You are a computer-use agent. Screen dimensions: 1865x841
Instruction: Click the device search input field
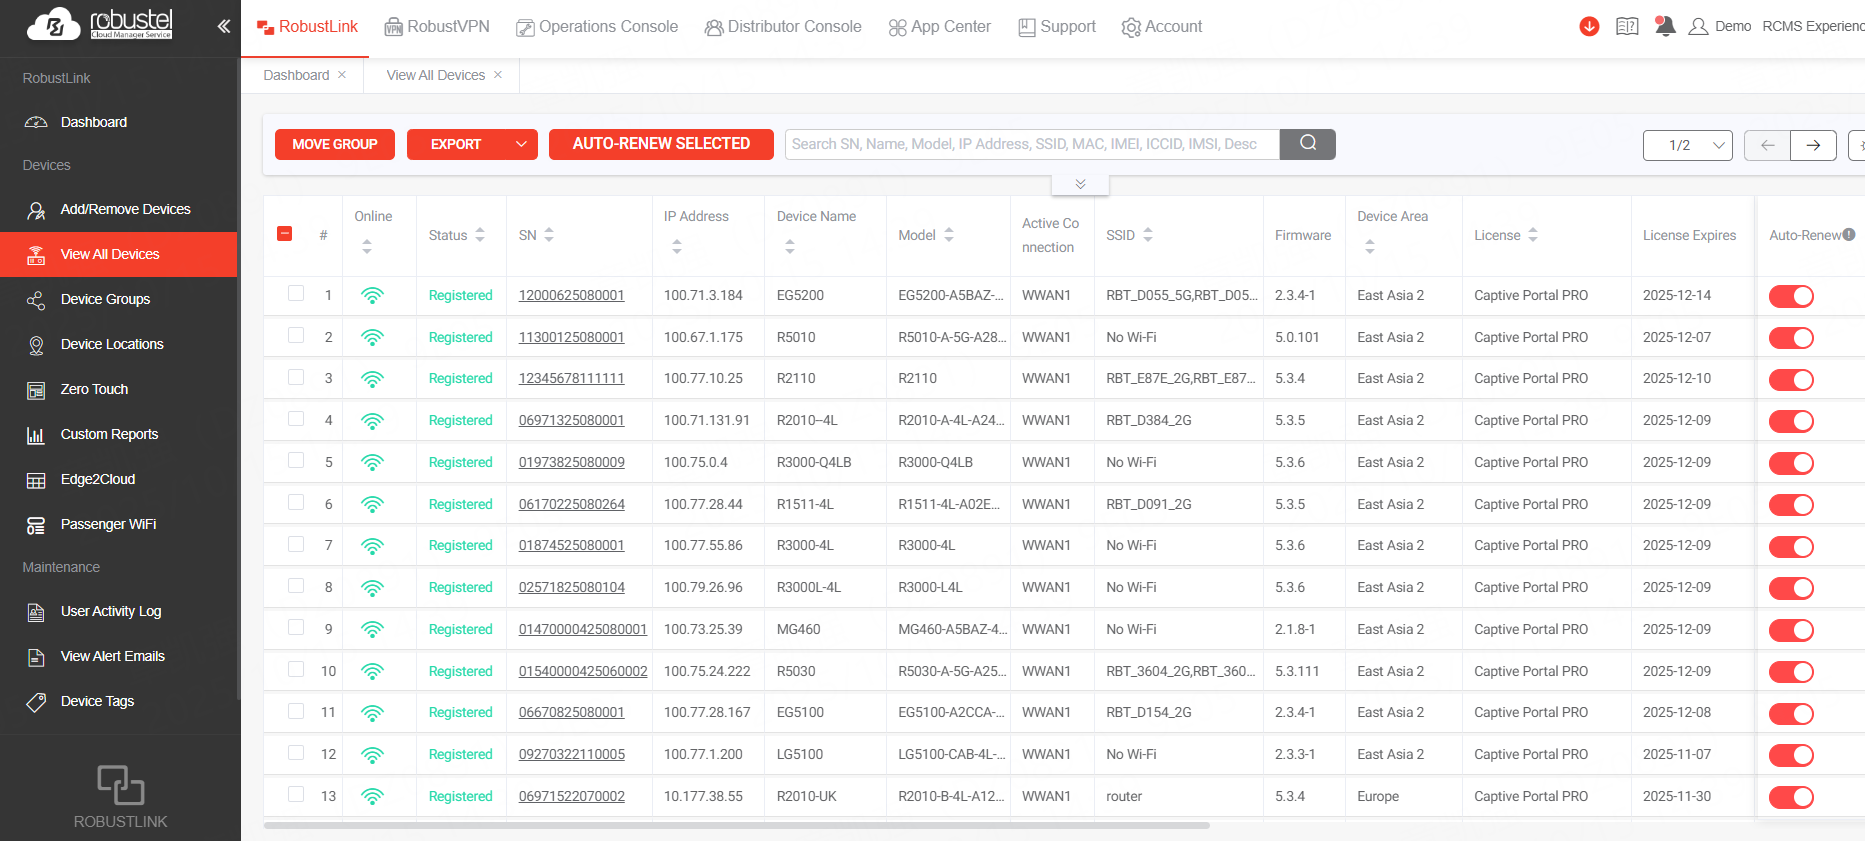pyautogui.click(x=1032, y=144)
